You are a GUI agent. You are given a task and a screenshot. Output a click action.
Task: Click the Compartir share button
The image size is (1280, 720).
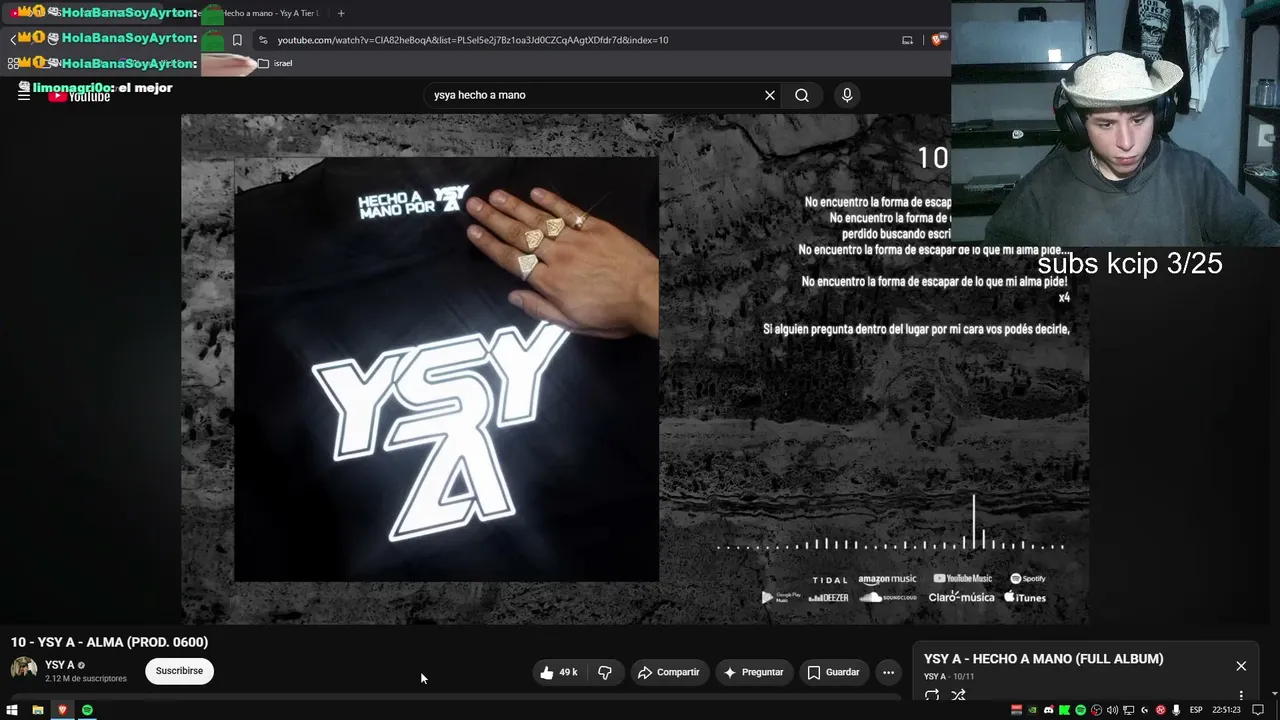669,673
